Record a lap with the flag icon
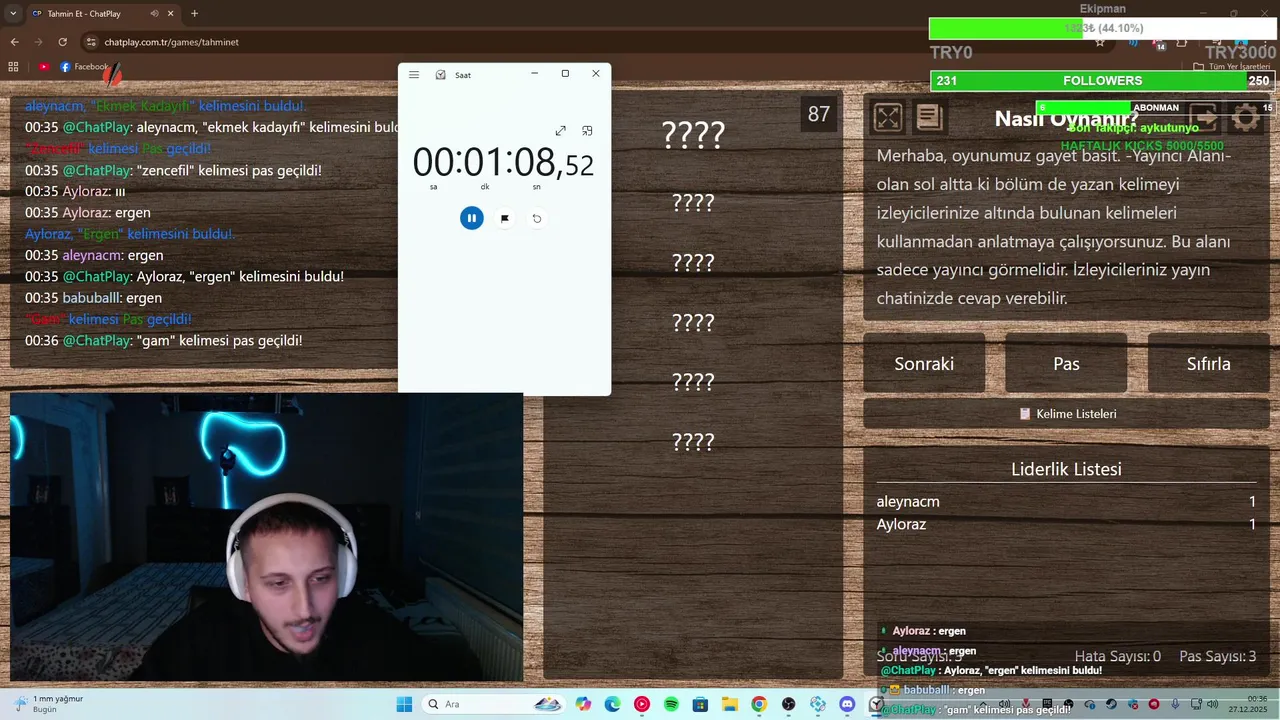 click(505, 218)
